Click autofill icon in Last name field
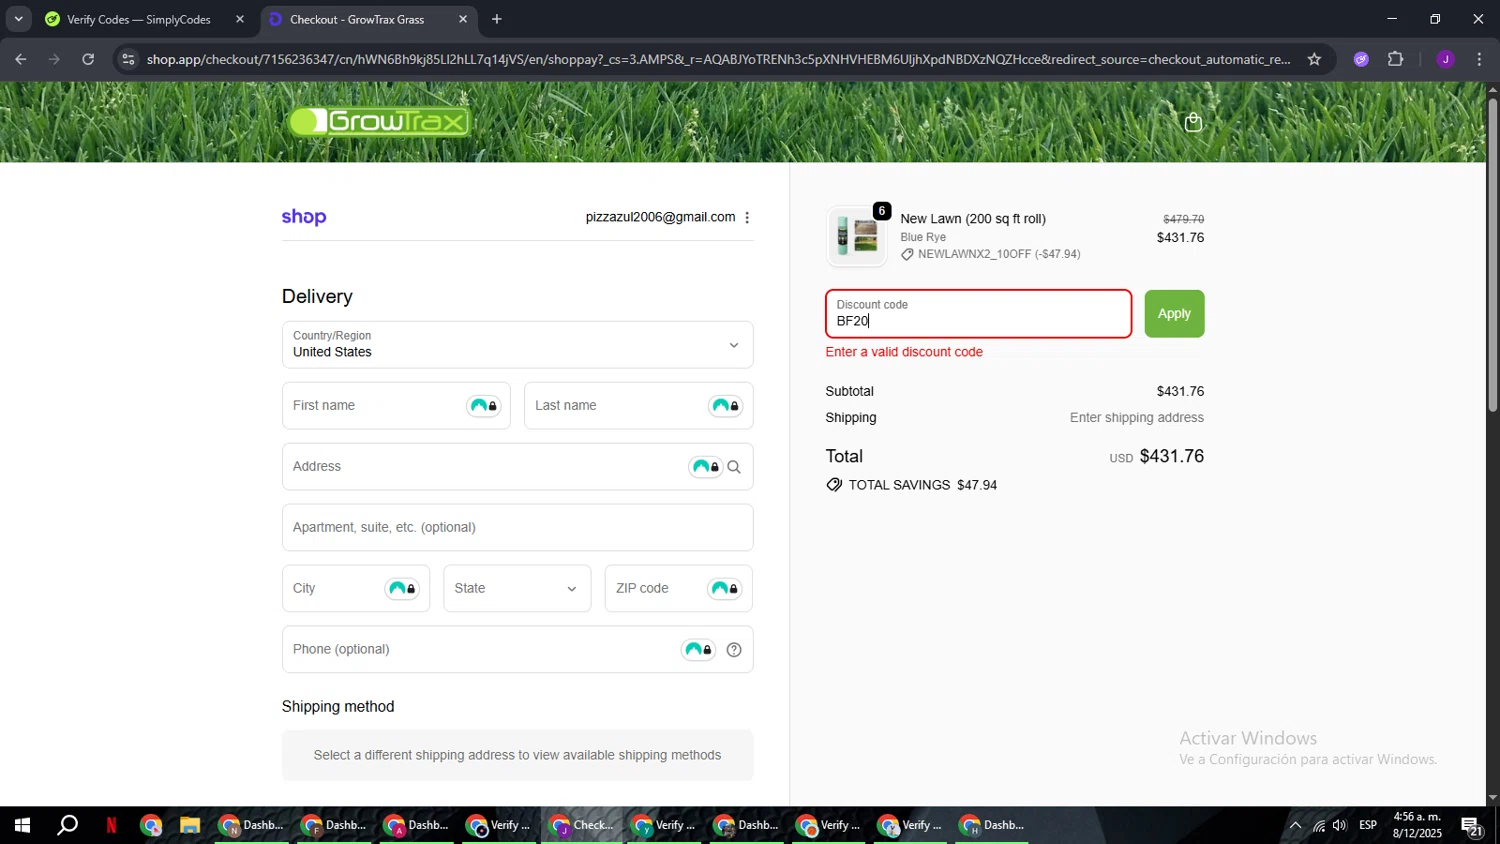The height and width of the screenshot is (844, 1500). pyautogui.click(x=726, y=406)
